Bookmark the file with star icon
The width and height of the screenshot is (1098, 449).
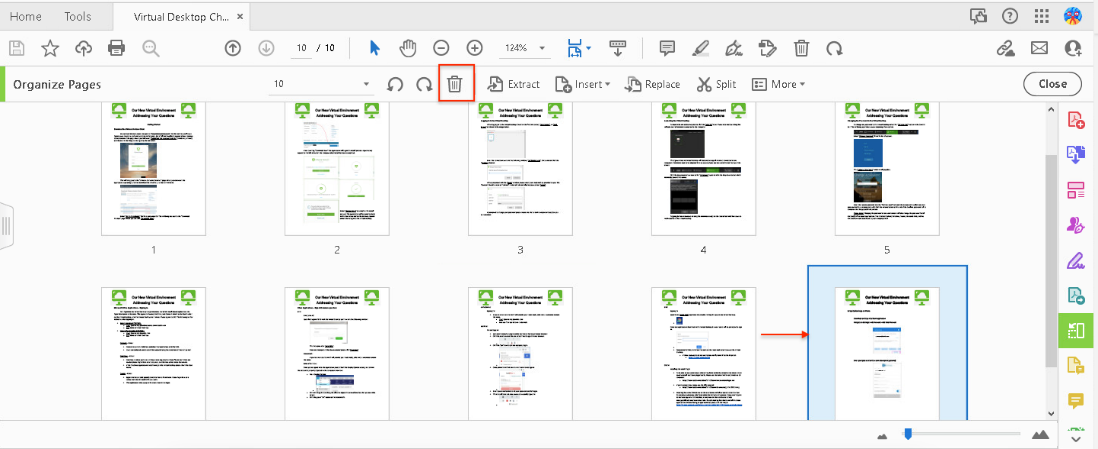(49, 48)
